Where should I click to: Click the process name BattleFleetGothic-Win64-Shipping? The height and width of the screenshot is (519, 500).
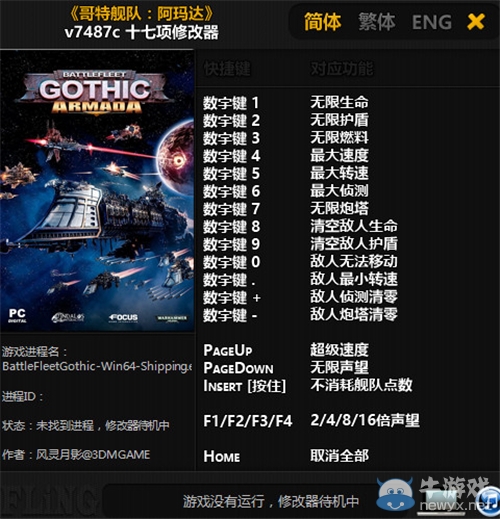[97, 366]
